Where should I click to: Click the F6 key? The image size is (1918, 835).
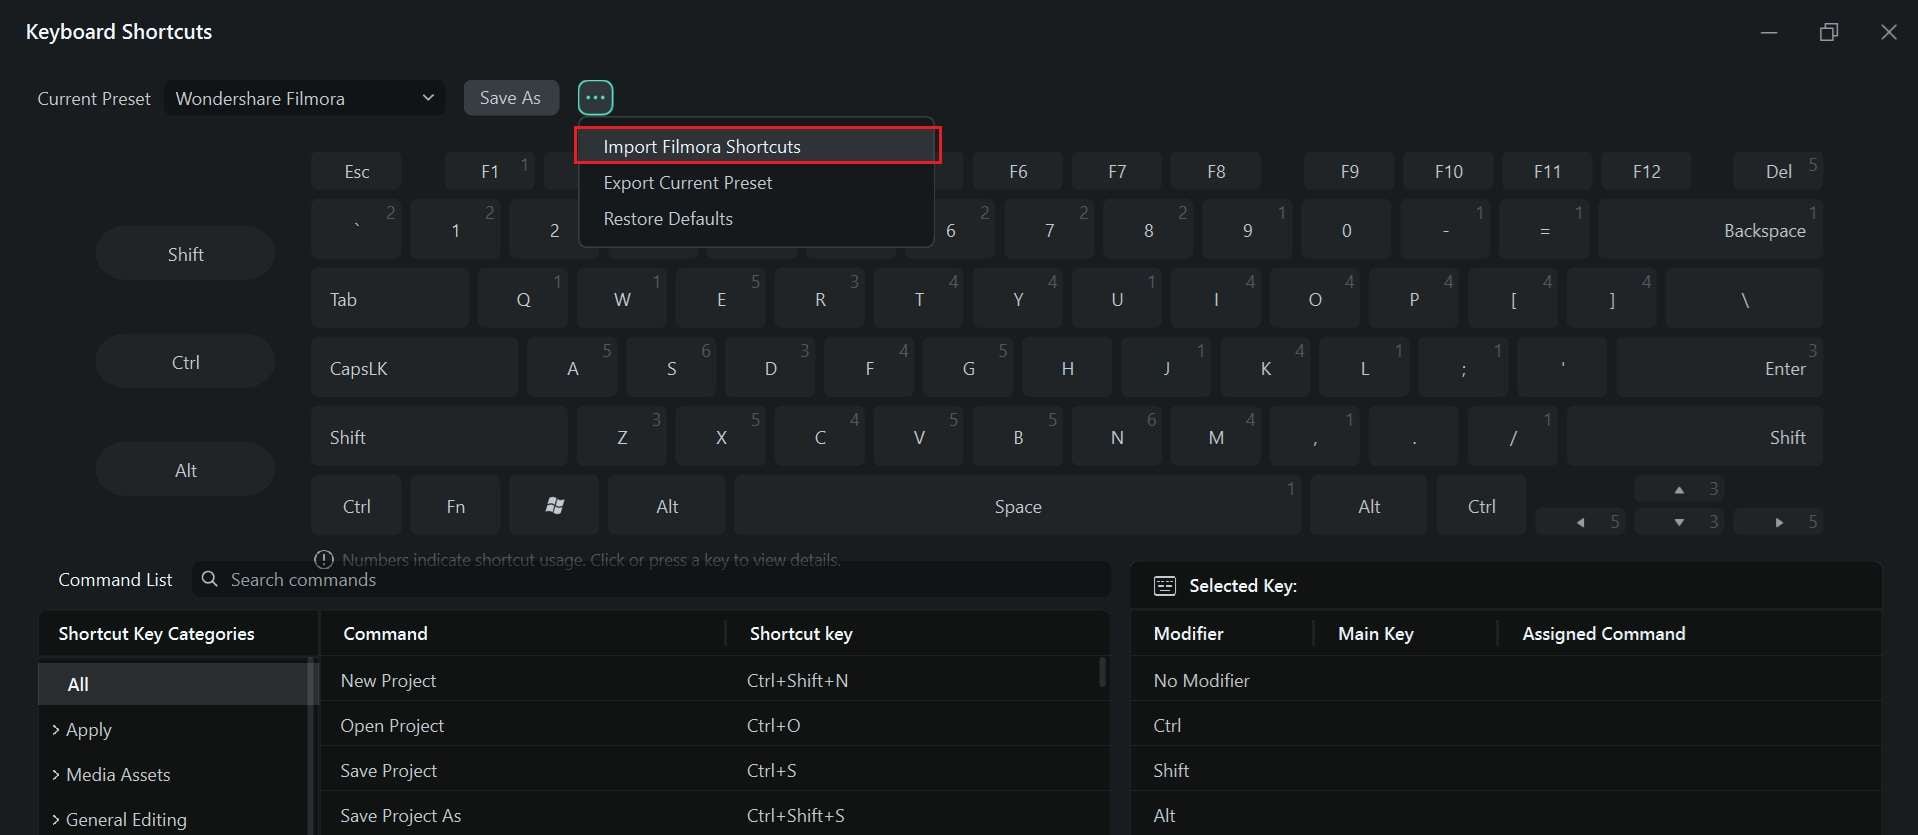[1018, 171]
